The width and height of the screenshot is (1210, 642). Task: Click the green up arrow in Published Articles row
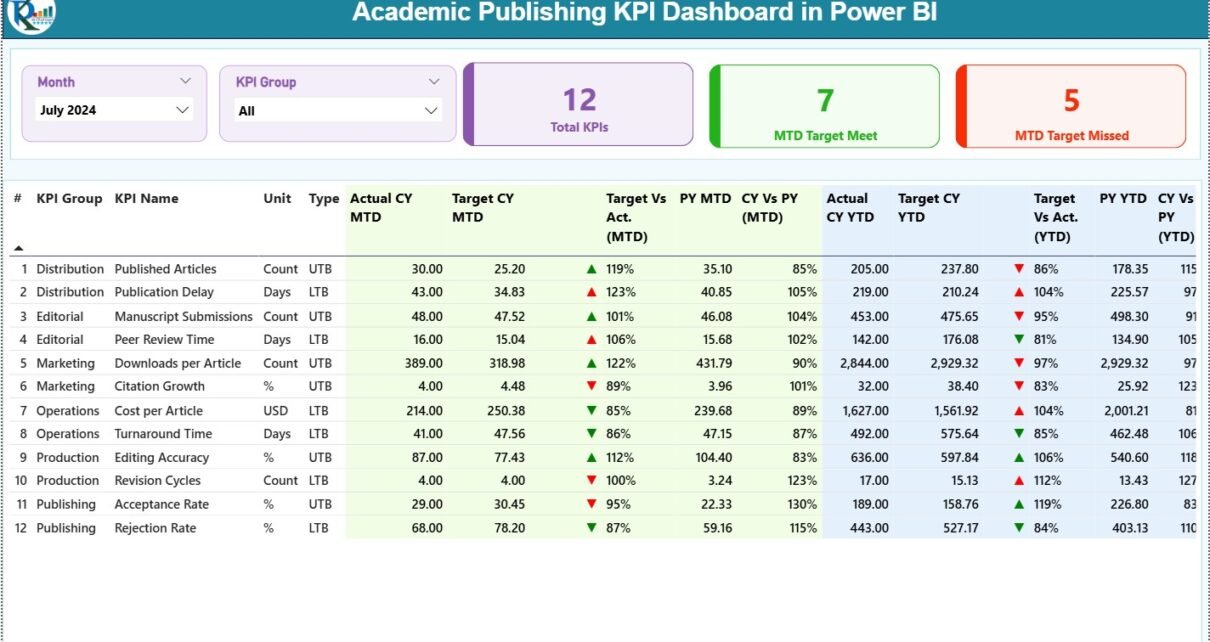click(592, 269)
